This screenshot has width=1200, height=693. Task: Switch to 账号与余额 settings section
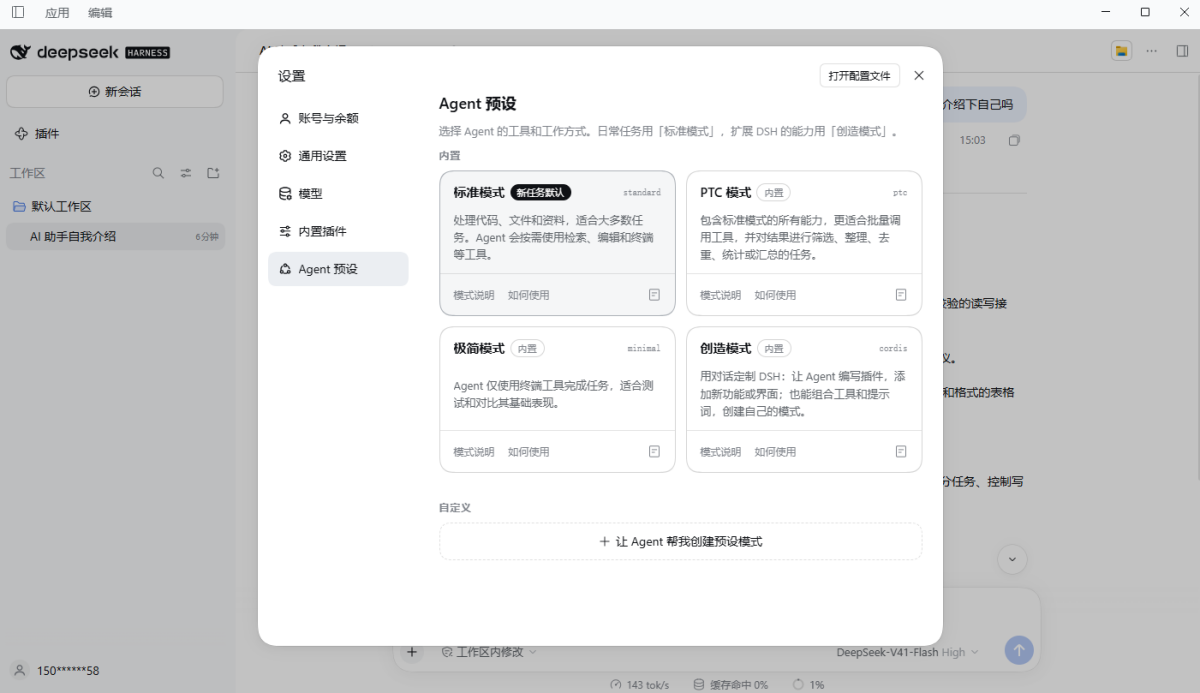point(338,118)
